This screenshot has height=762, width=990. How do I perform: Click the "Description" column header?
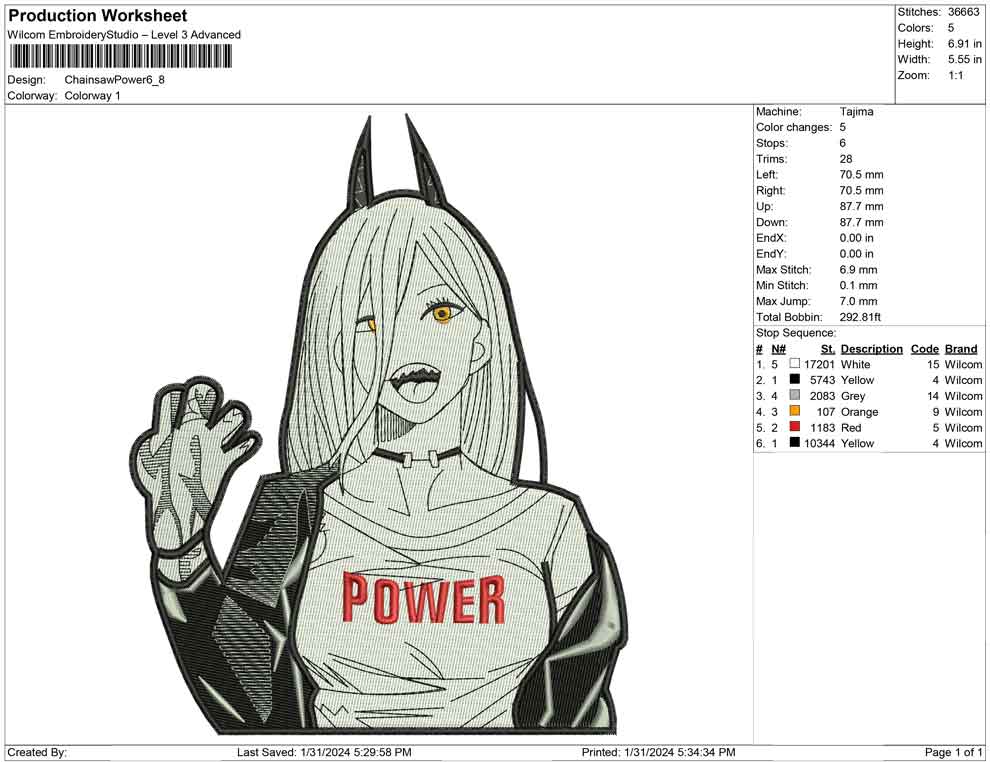(x=871, y=349)
